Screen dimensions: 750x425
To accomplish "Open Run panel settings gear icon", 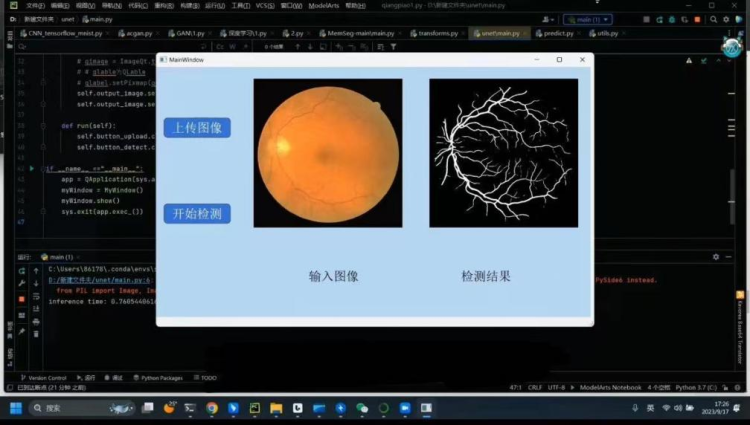I will point(716,257).
